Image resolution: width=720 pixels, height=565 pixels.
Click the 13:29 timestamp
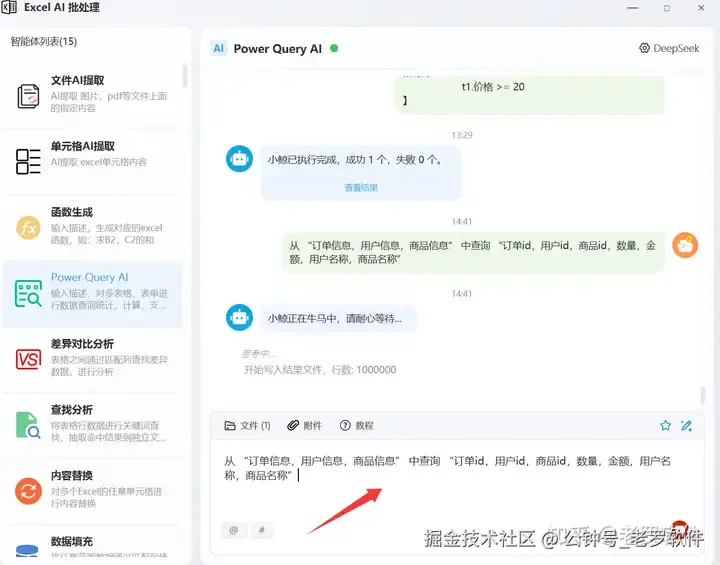(x=461, y=135)
